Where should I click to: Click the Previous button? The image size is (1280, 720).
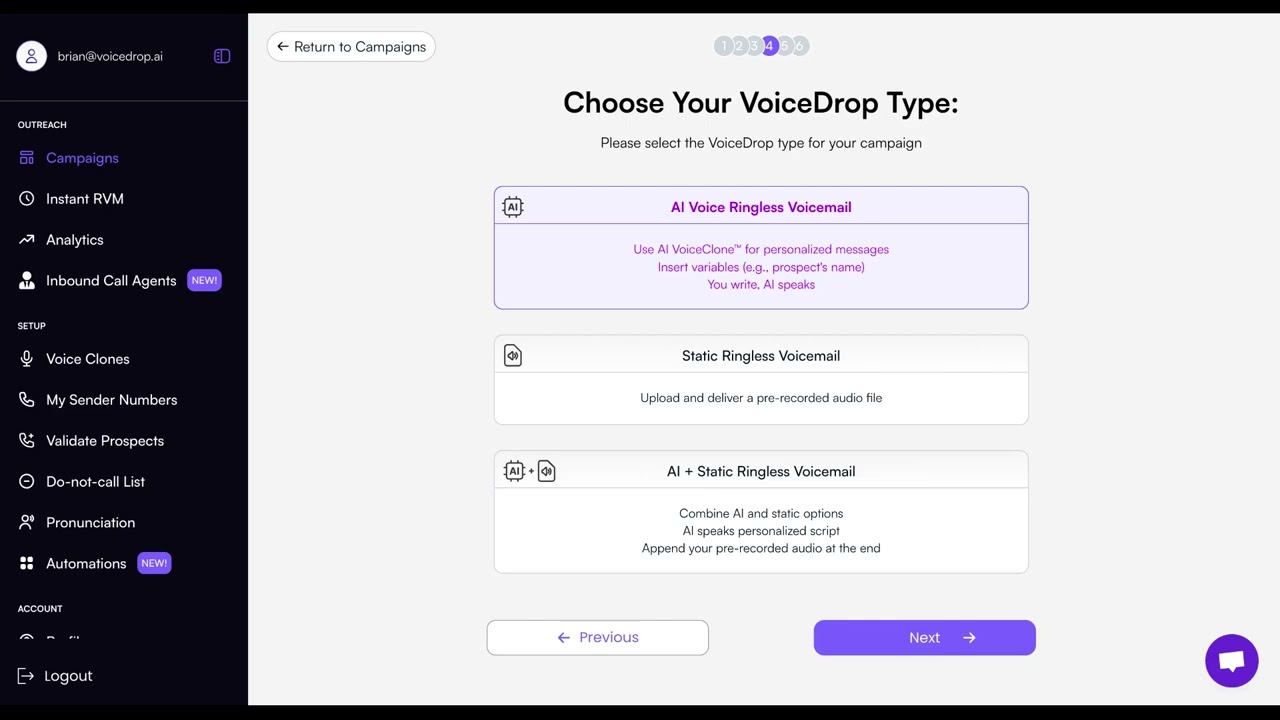pos(598,638)
